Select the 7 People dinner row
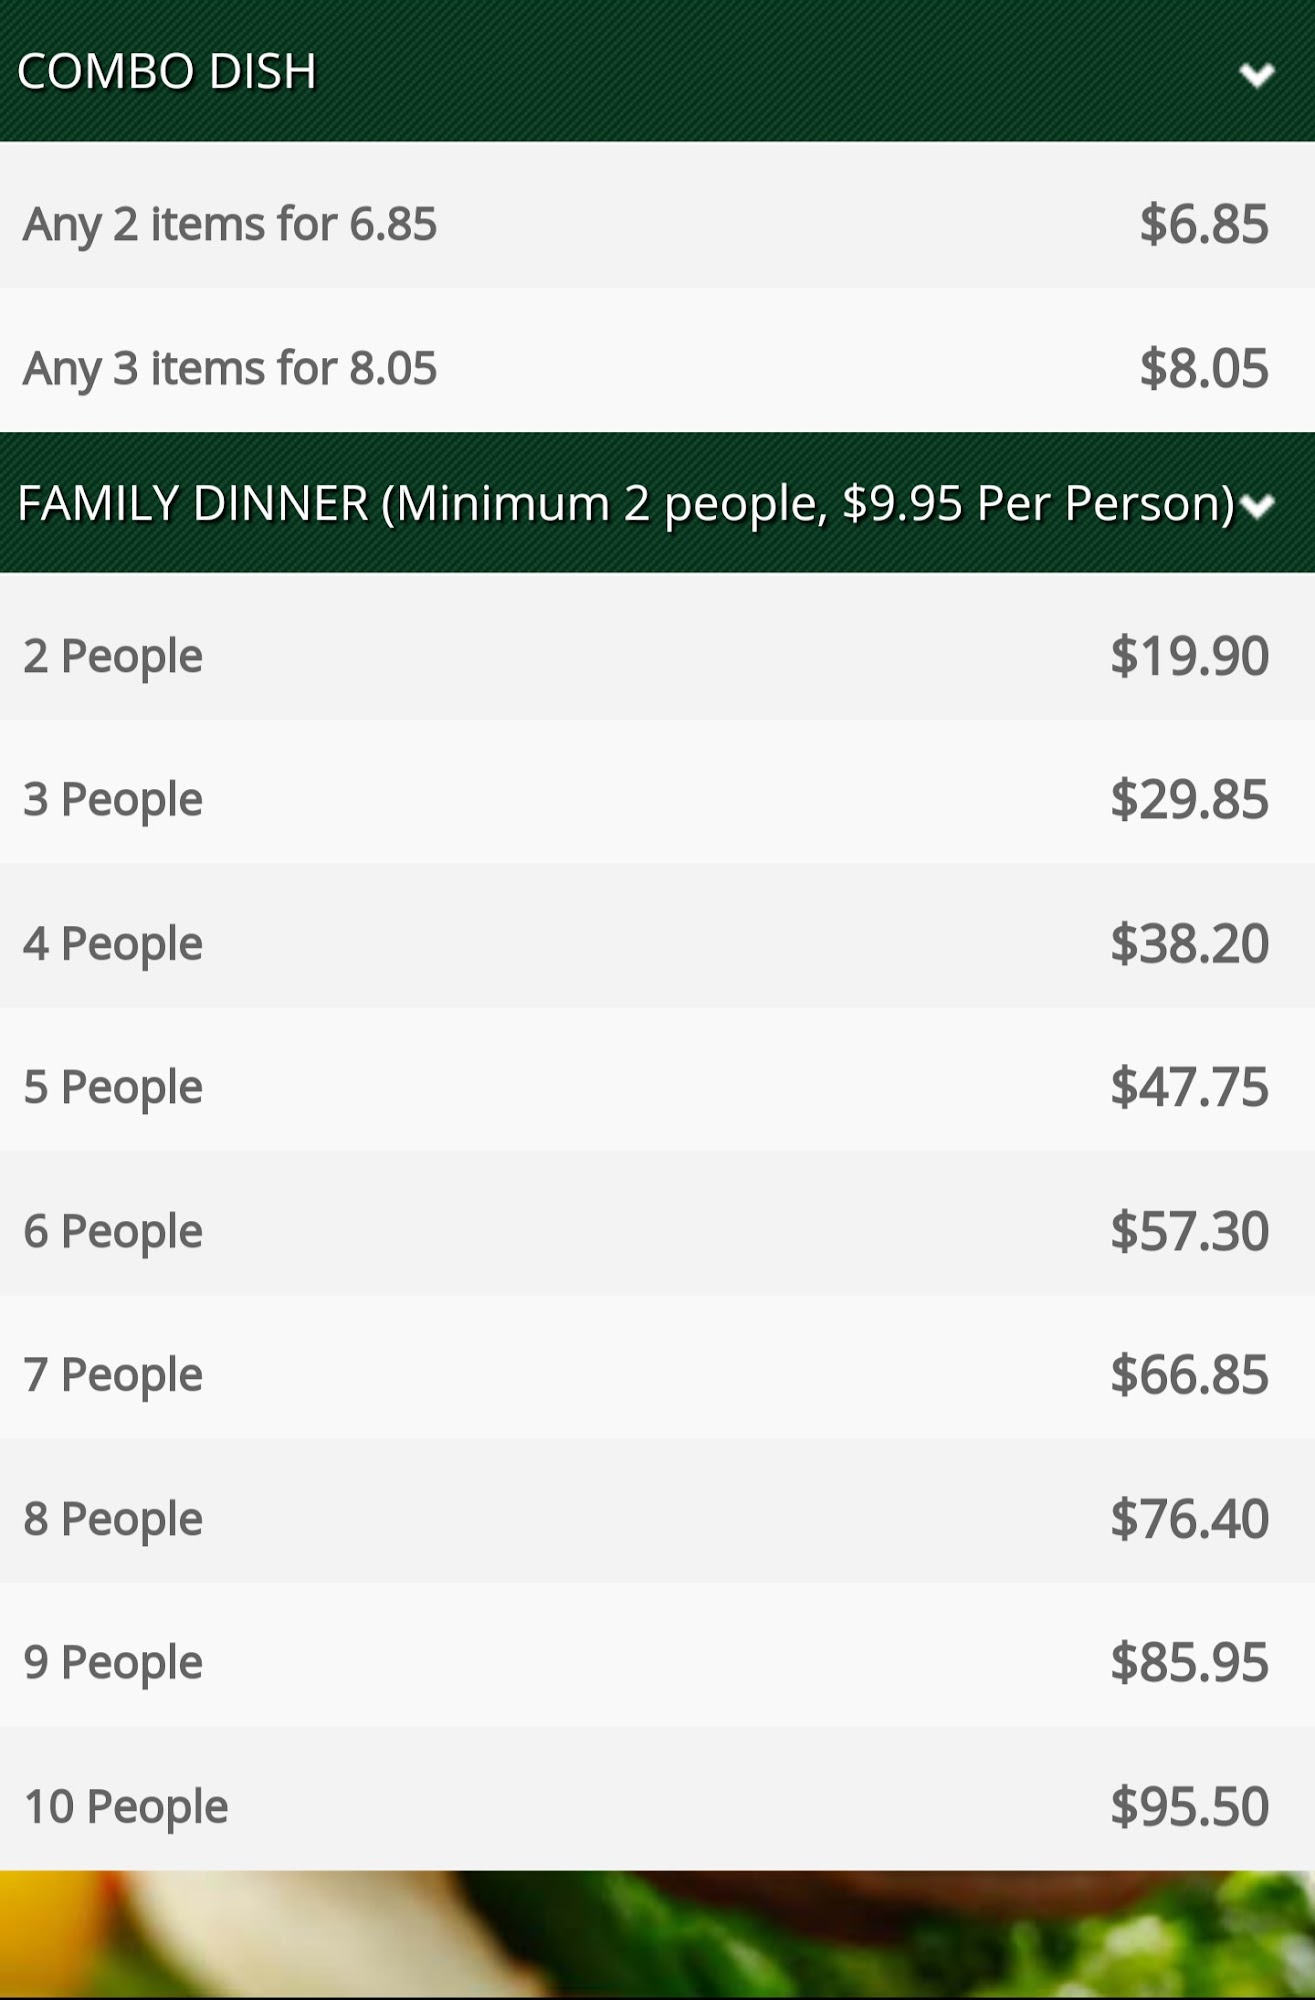Viewport: 1315px width, 2000px height. [113, 1374]
